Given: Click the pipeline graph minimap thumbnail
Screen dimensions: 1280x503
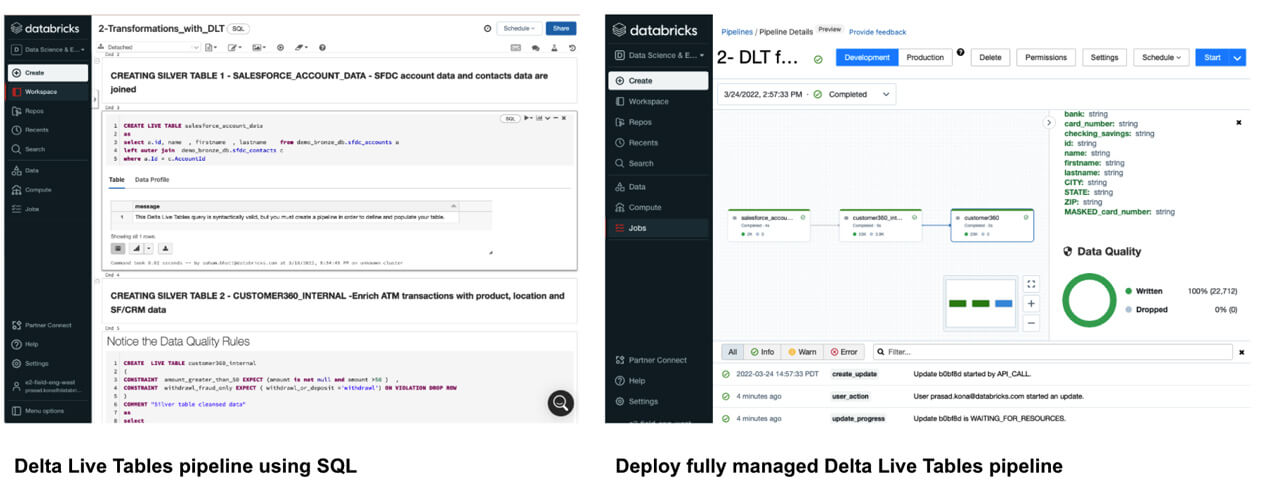Looking at the screenshot, I should 980,303.
